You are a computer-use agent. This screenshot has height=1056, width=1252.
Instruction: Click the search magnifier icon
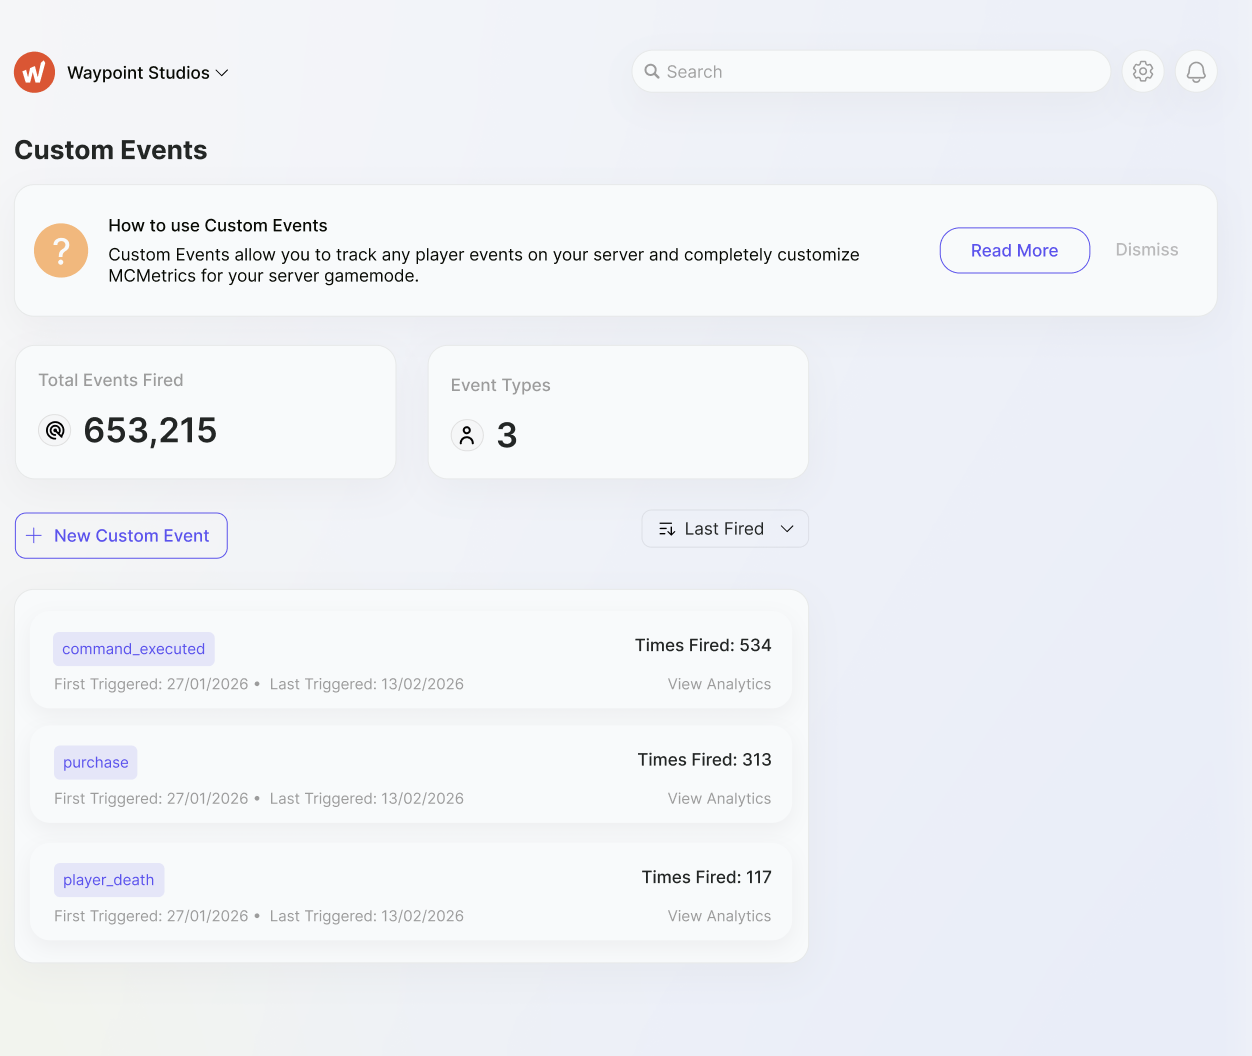(652, 72)
